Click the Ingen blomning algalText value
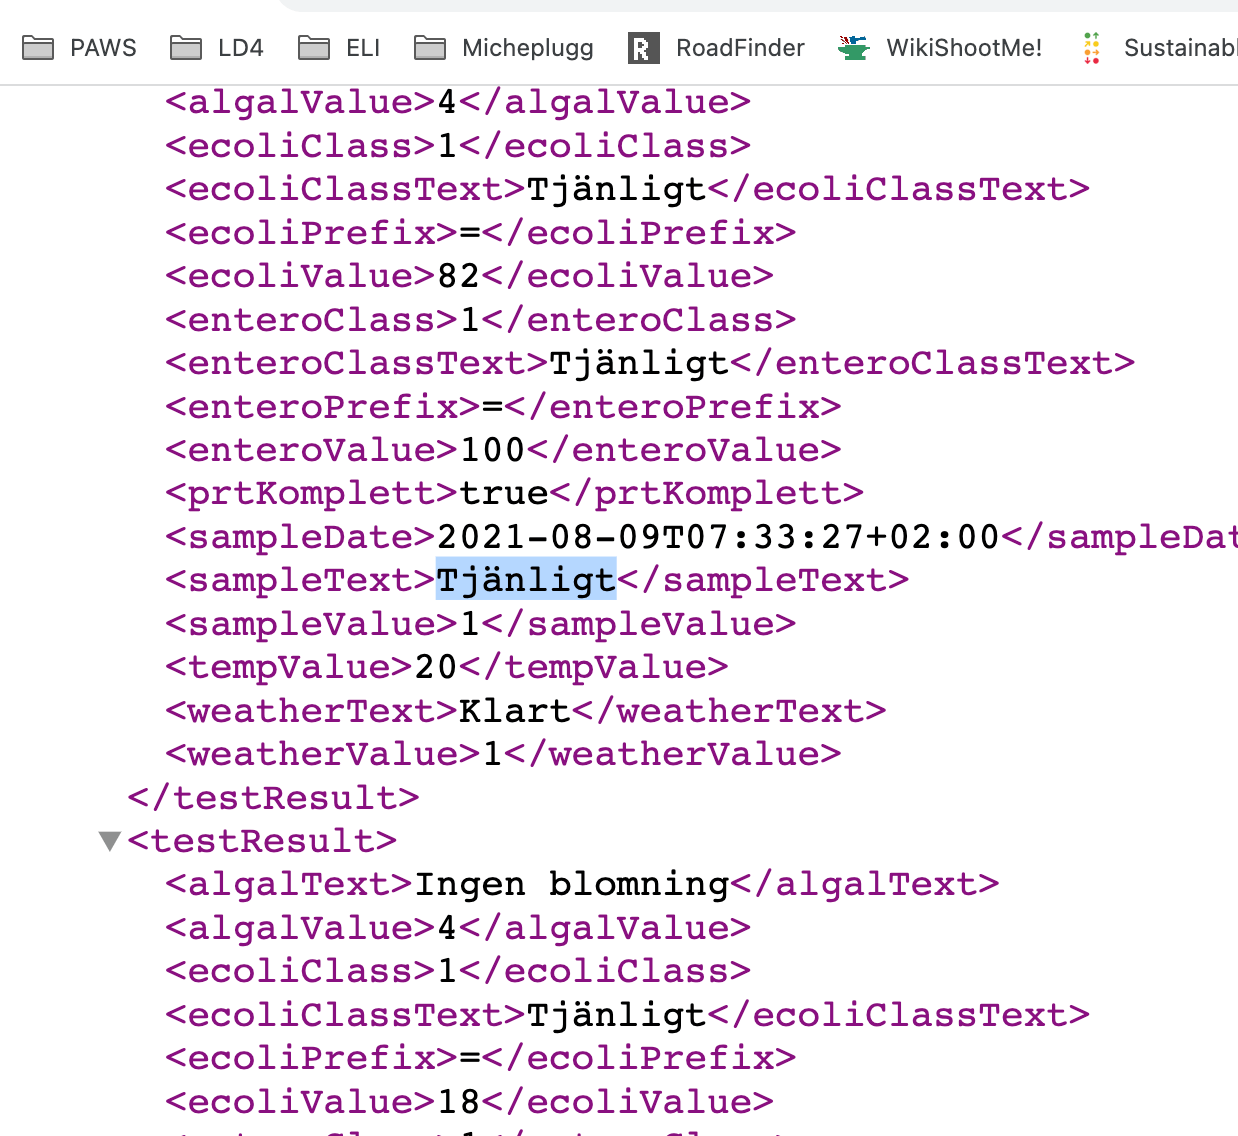Viewport: 1238px width, 1136px height. 571,884
